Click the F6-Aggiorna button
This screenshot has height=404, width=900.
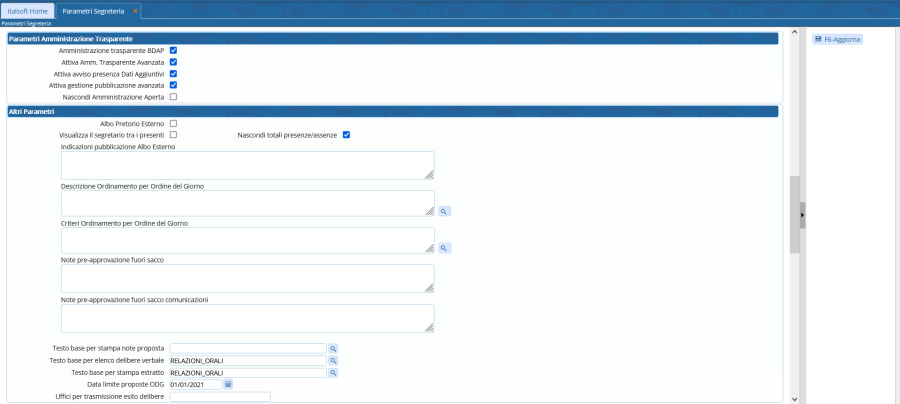pyautogui.click(x=838, y=39)
